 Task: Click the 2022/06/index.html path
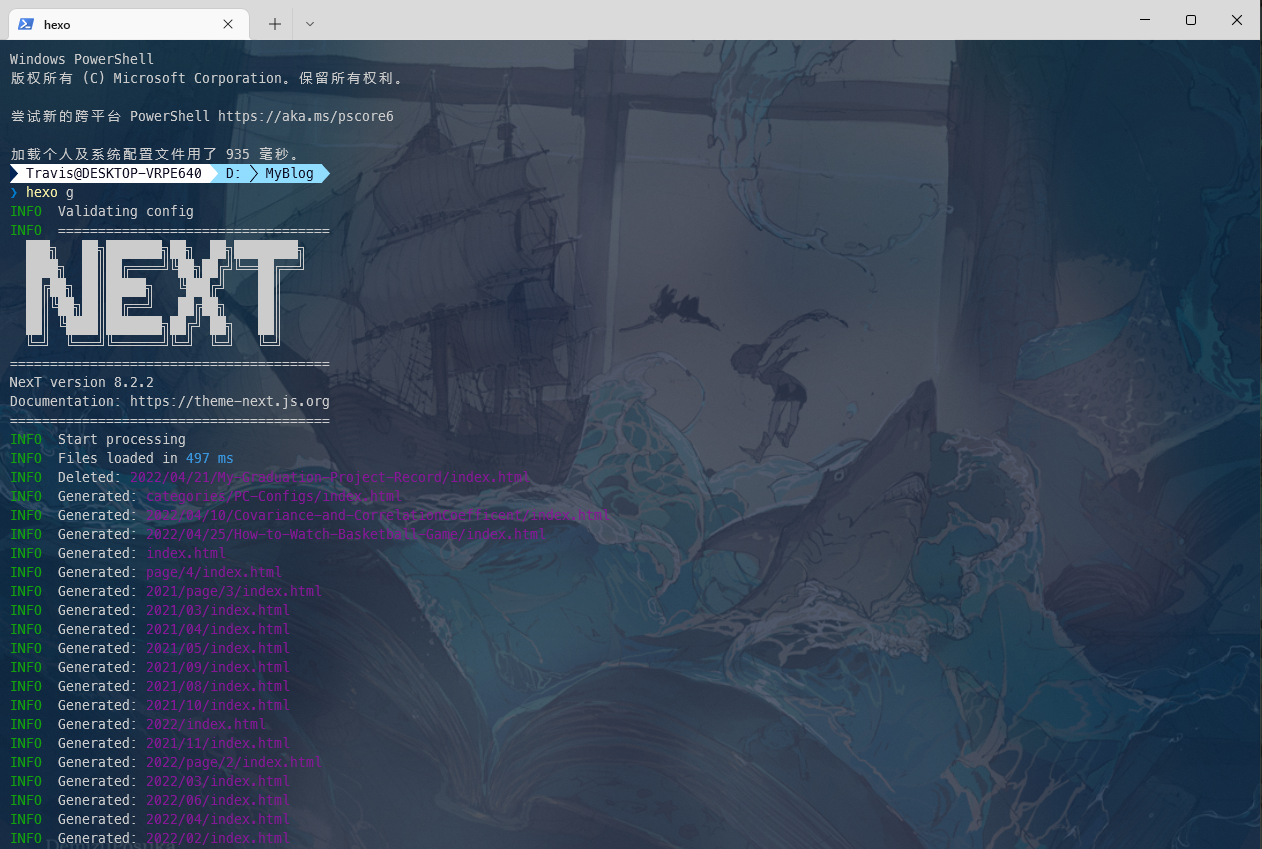(x=218, y=800)
